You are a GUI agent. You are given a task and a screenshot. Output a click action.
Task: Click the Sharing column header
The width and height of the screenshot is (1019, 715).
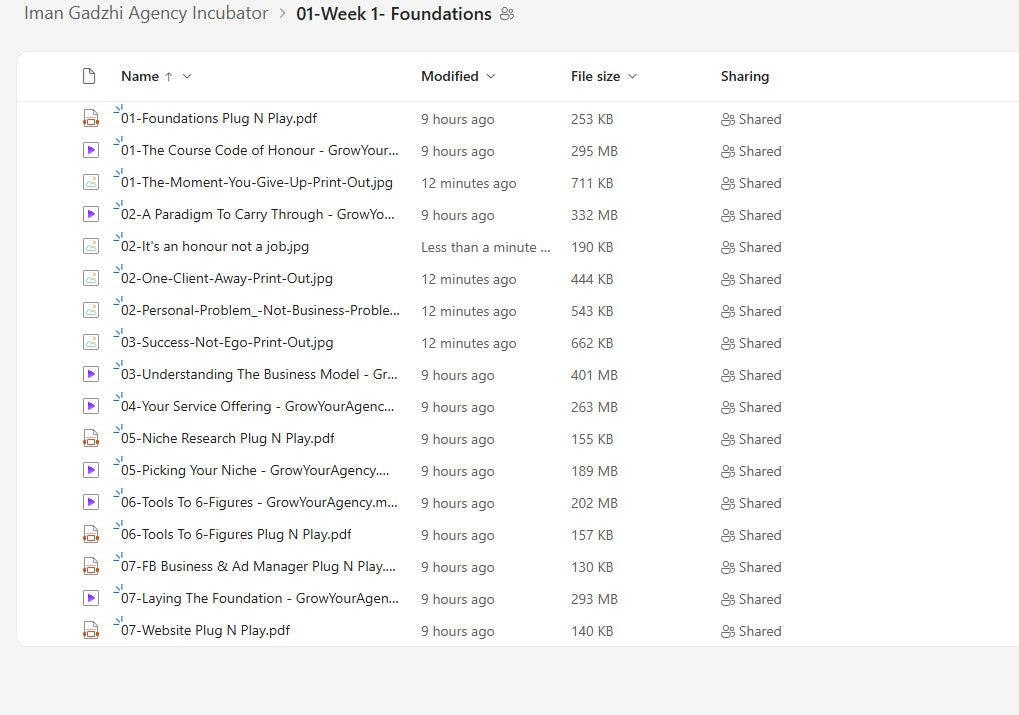[x=744, y=76]
